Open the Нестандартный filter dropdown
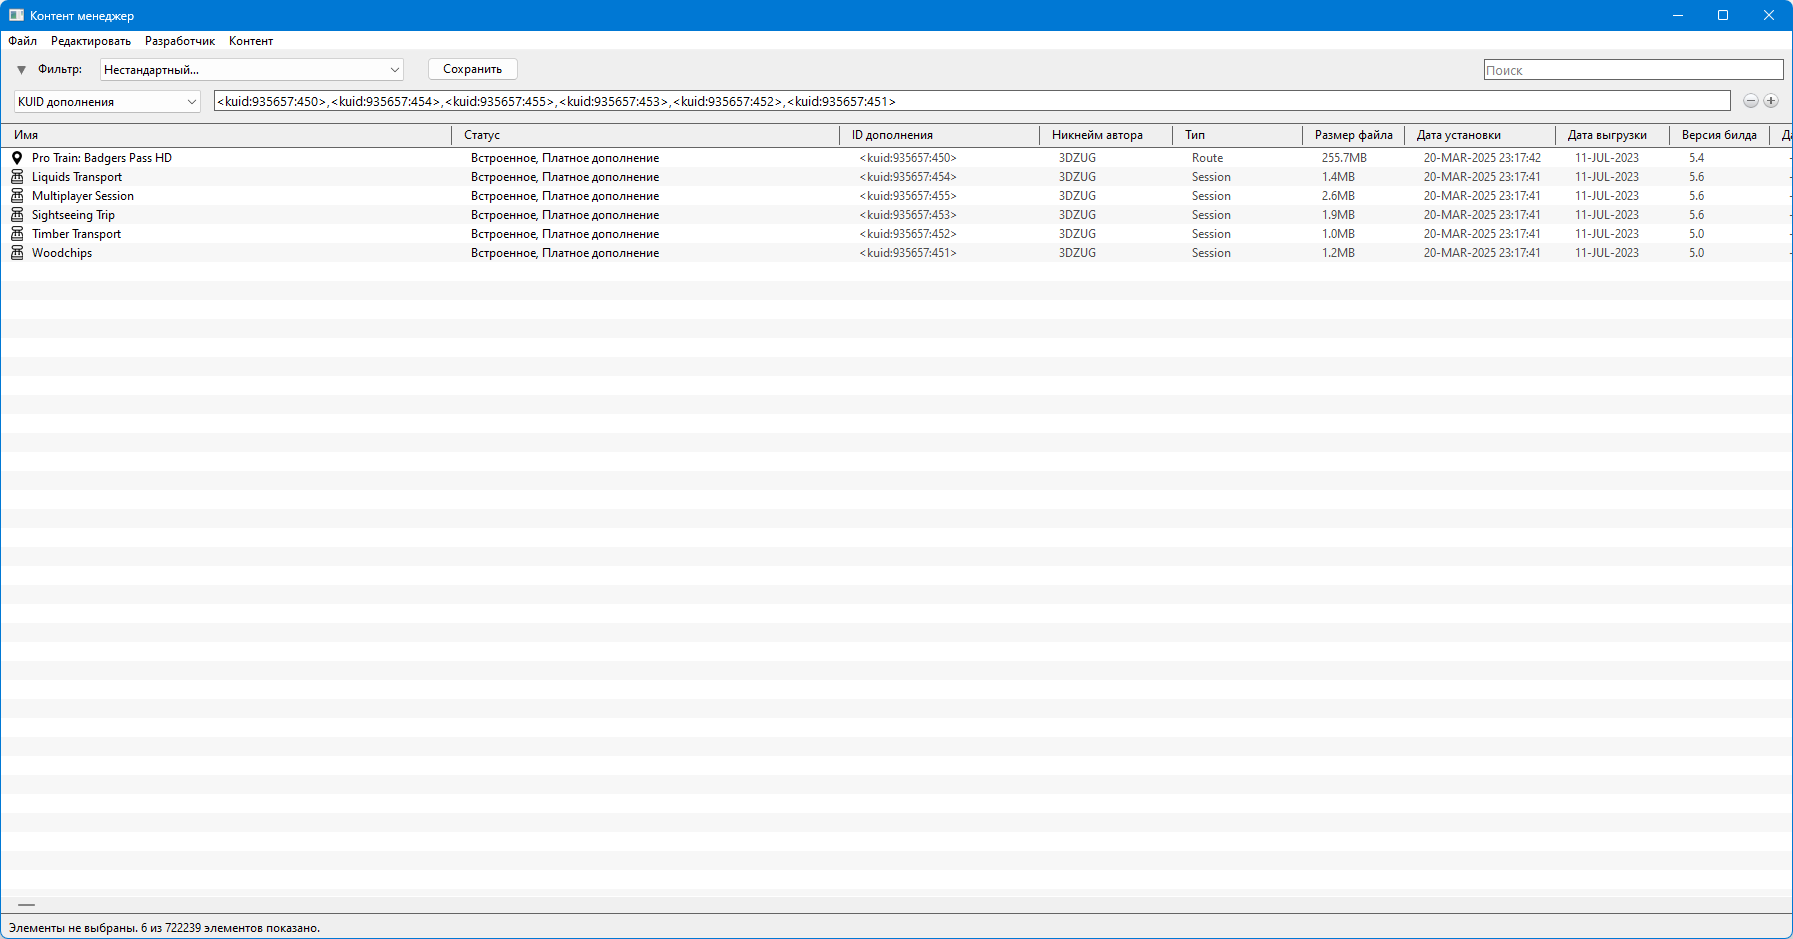Image resolution: width=1793 pixels, height=939 pixels. click(x=252, y=70)
